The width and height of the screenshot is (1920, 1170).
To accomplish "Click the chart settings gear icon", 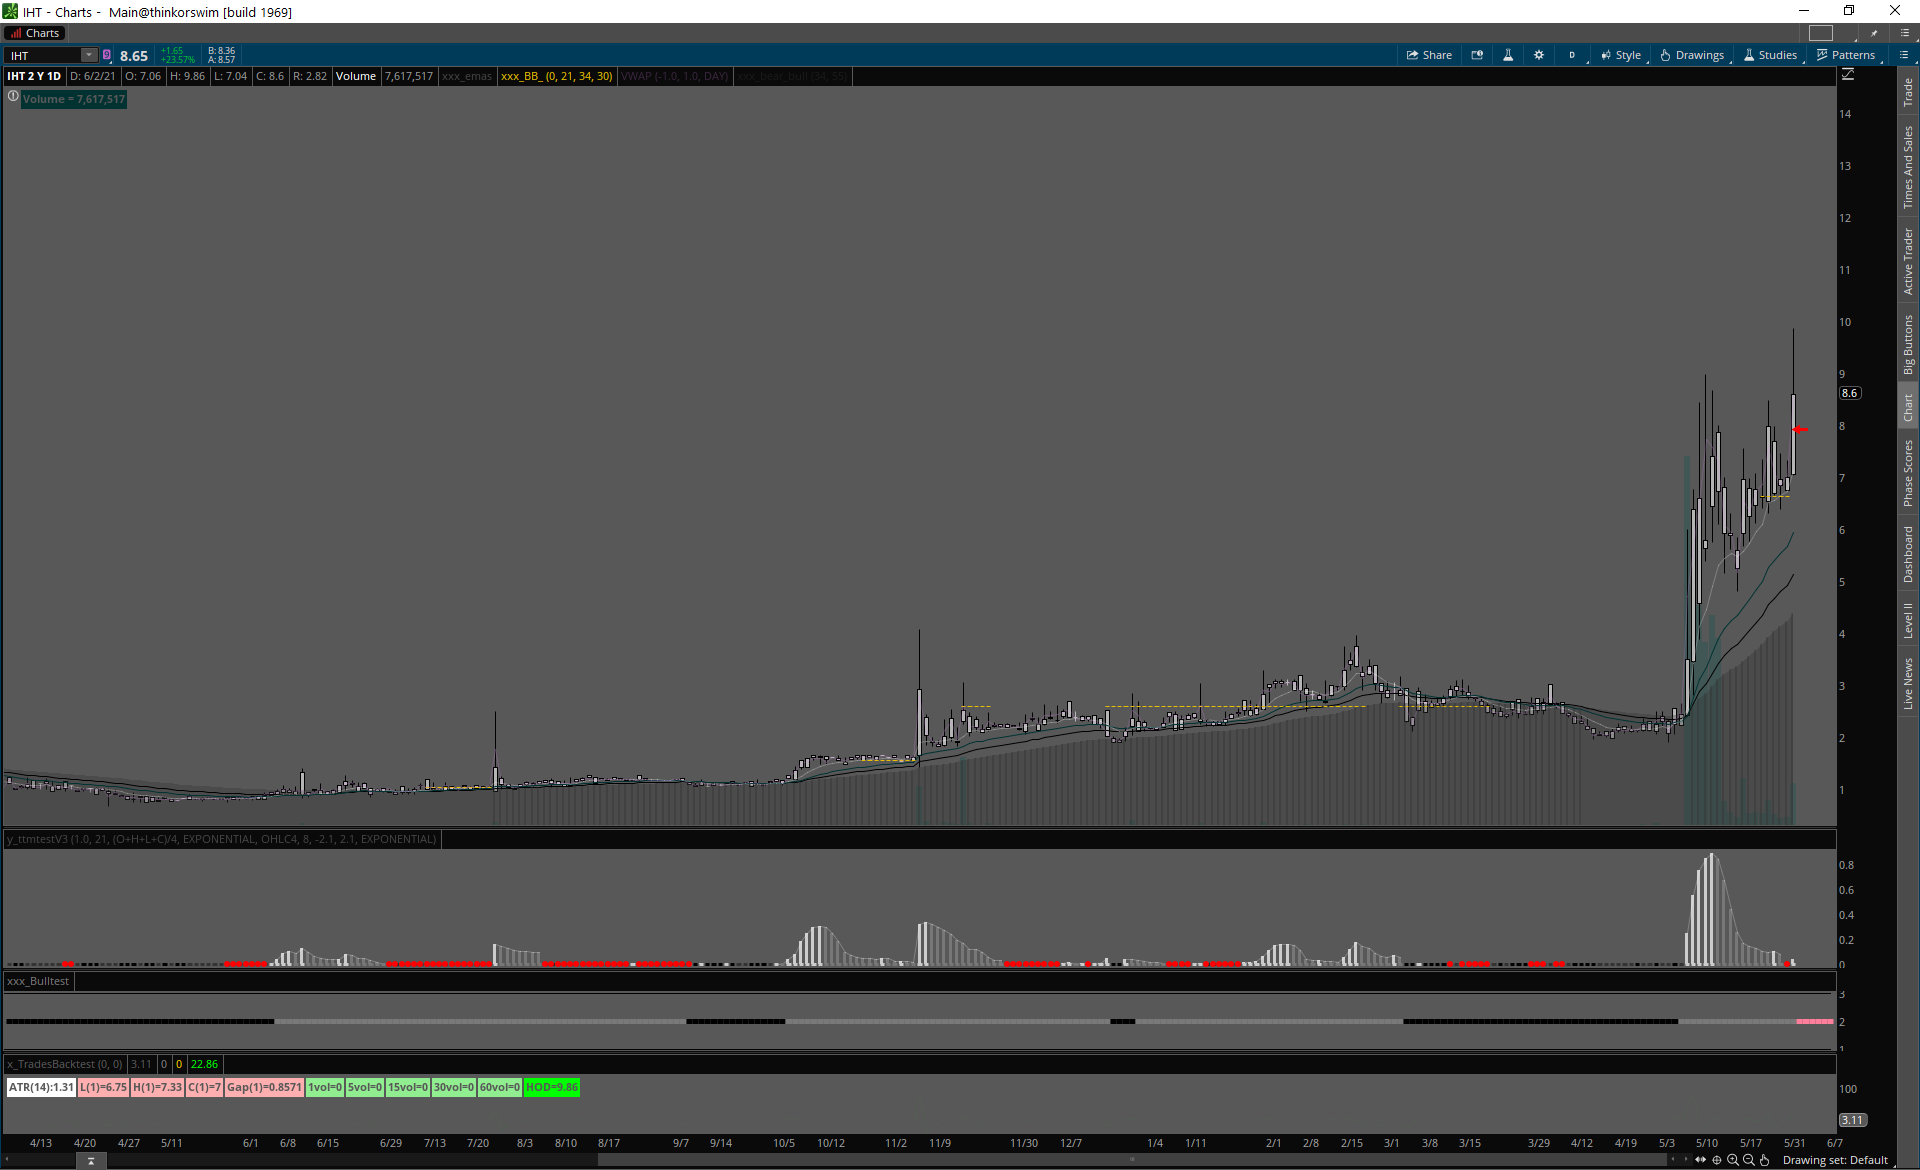I will [x=1539, y=55].
